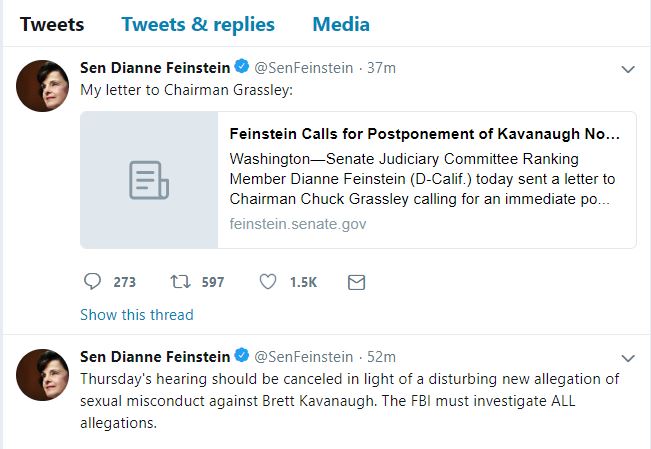This screenshot has height=449, width=651.
Task: Expand the first tweet's options chevron
Action: [x=628, y=70]
